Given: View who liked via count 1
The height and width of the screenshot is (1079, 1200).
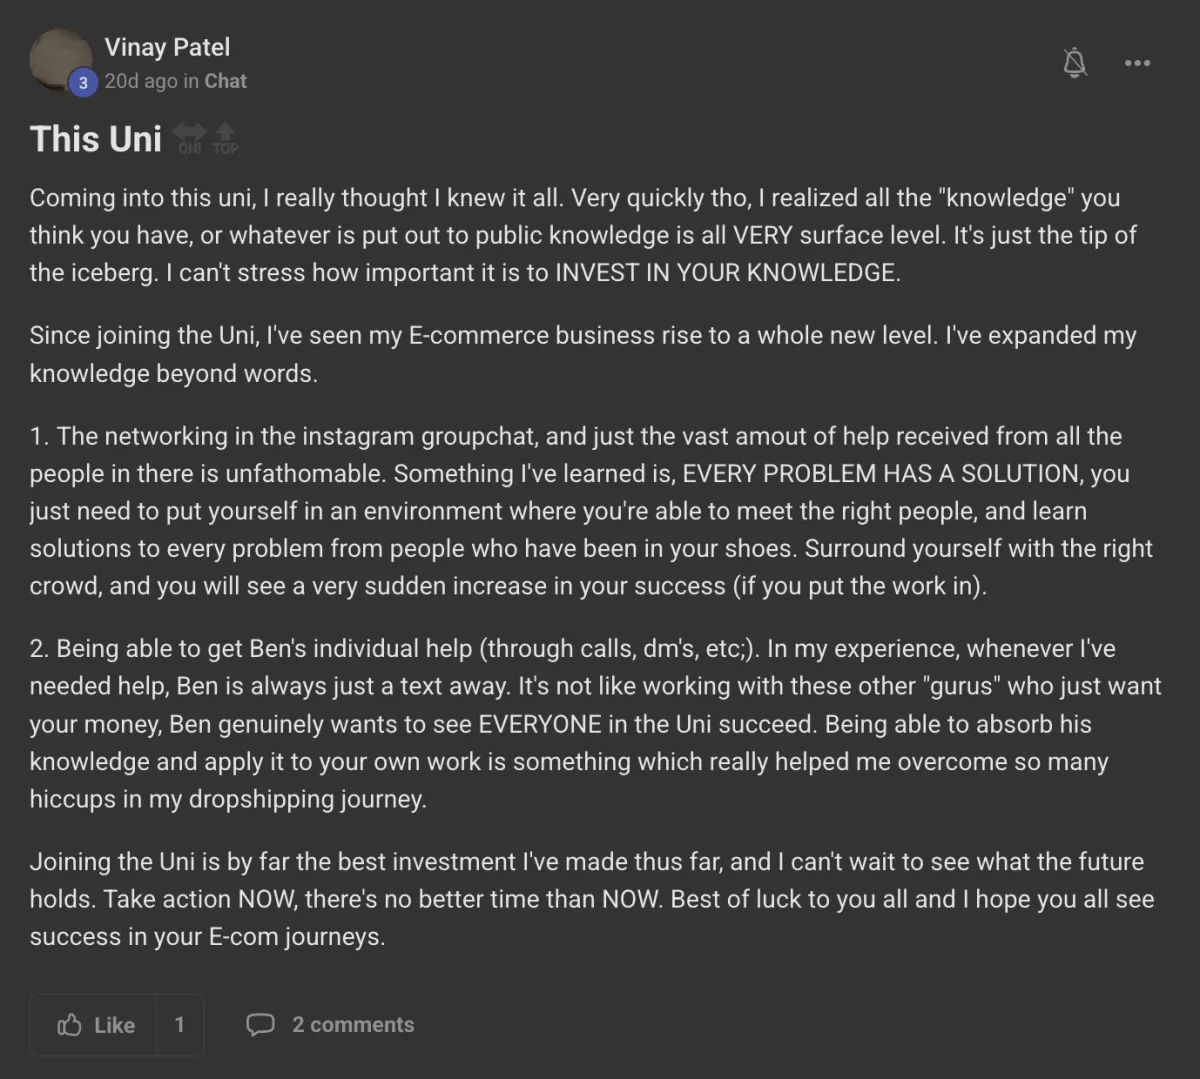Looking at the screenshot, I should 179,1025.
